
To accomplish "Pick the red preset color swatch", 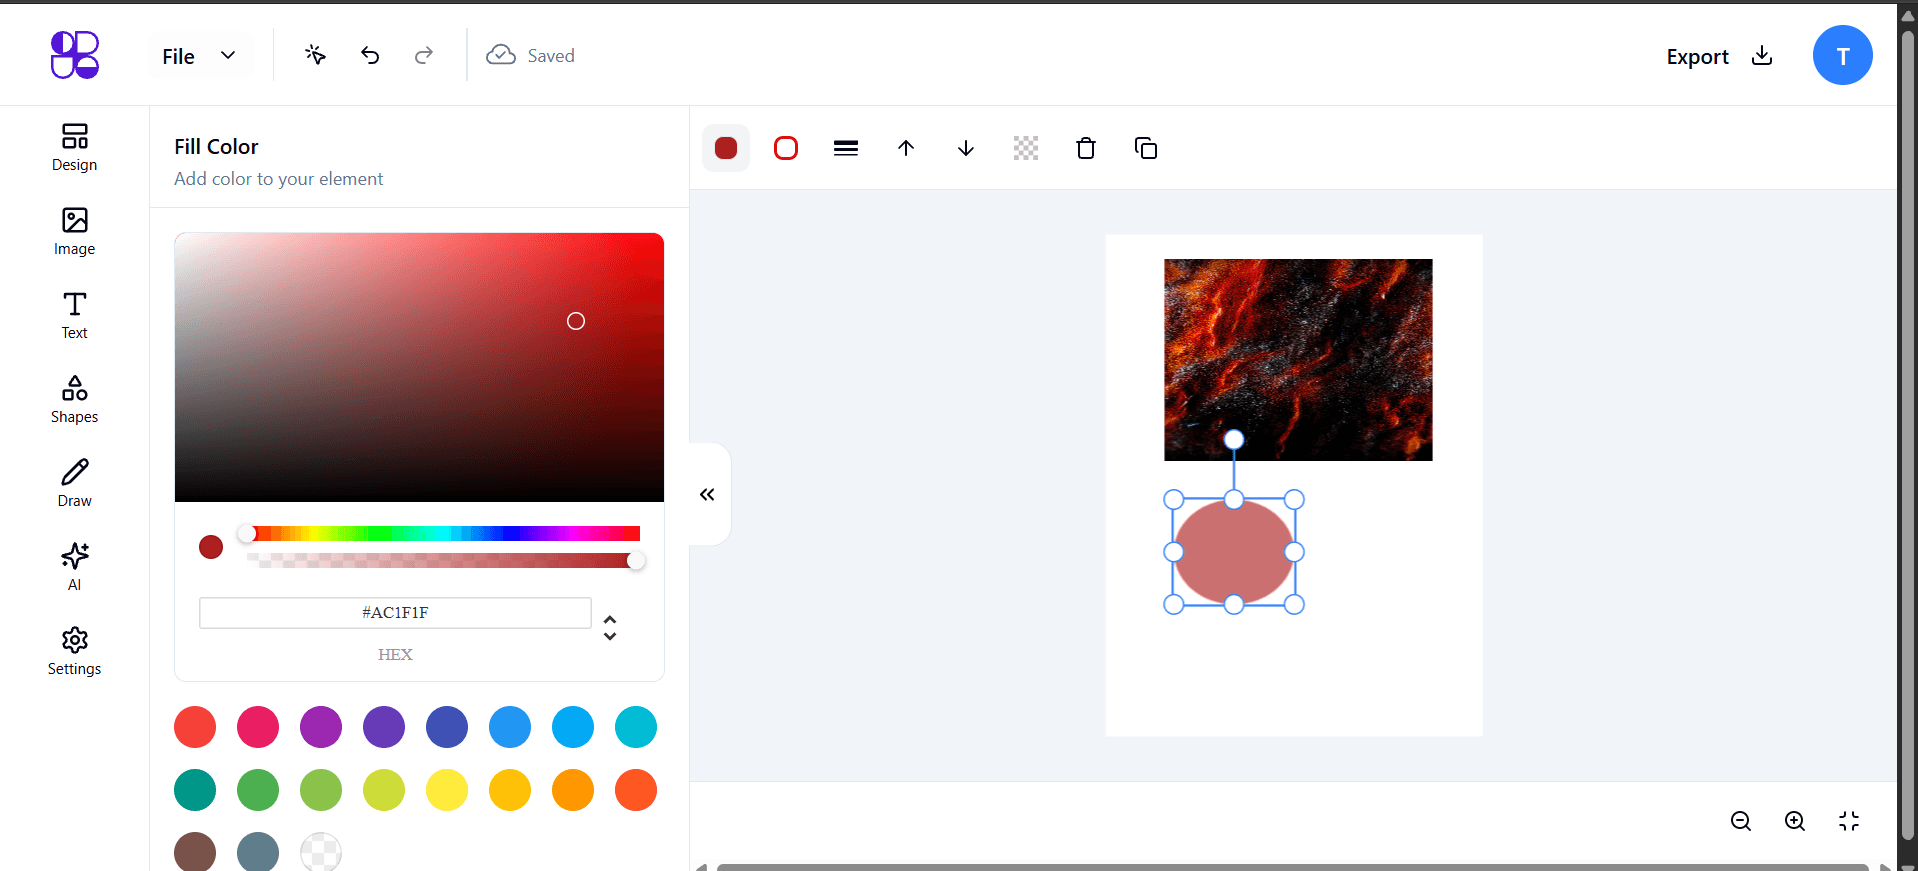I will click(195, 727).
